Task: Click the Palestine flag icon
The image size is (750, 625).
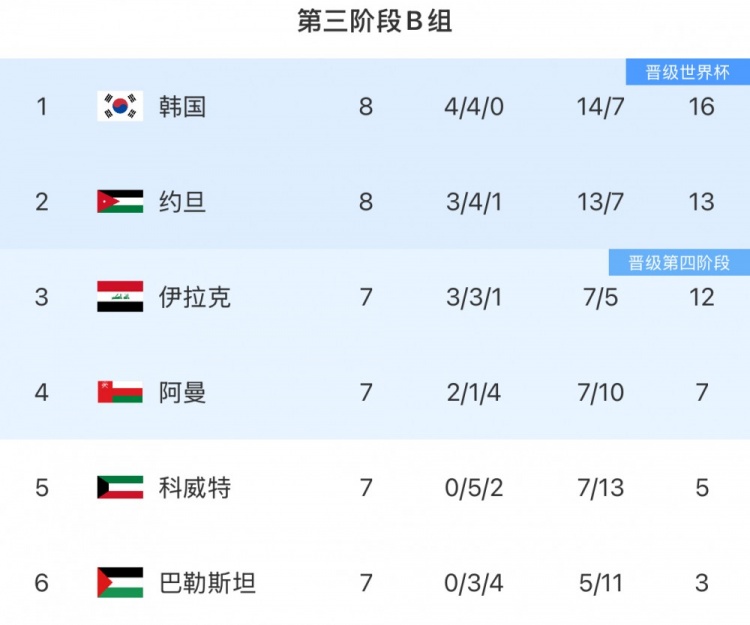Action: point(120,582)
